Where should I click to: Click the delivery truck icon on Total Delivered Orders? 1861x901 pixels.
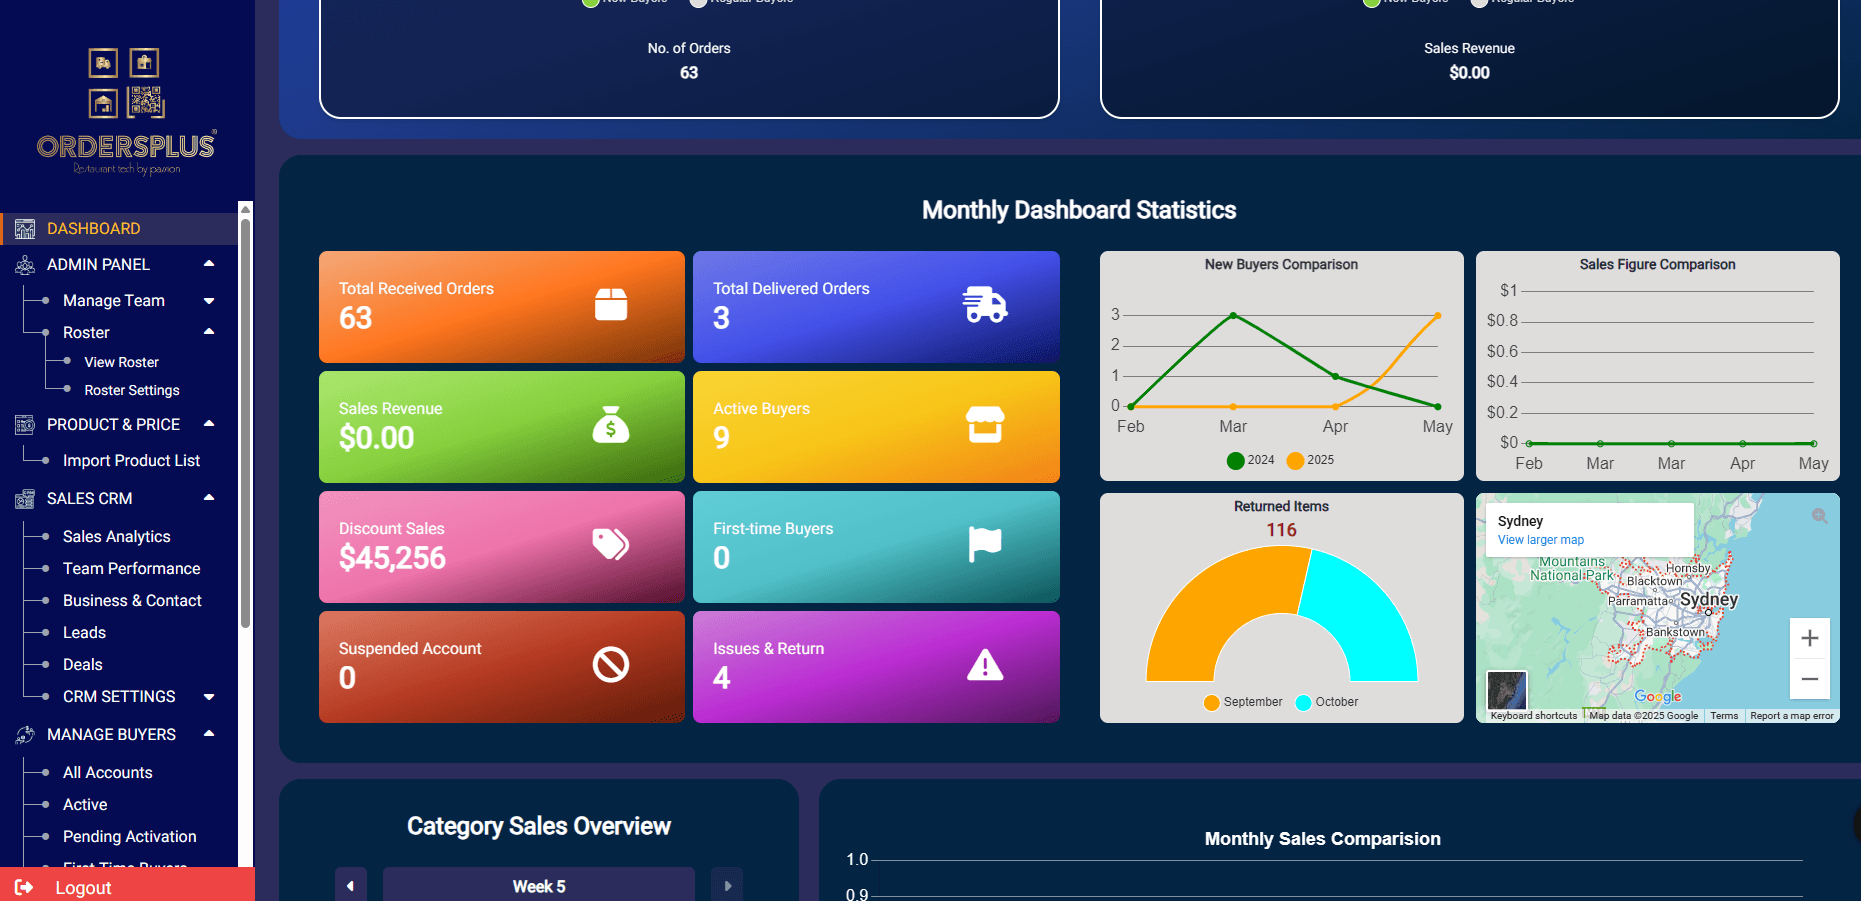[x=984, y=305]
